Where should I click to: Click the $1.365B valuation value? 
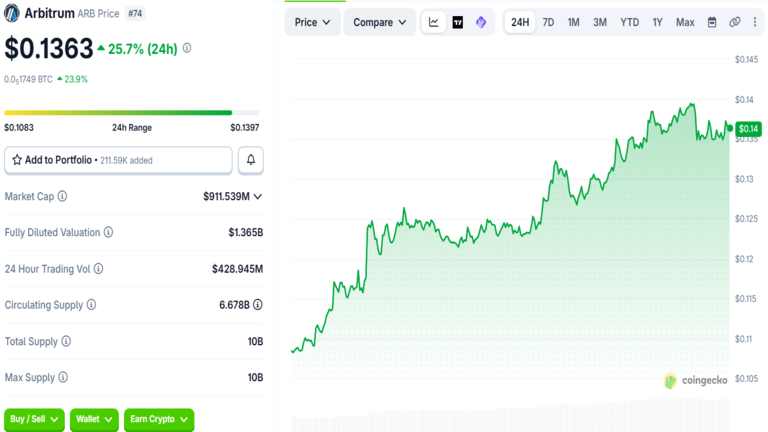point(245,232)
